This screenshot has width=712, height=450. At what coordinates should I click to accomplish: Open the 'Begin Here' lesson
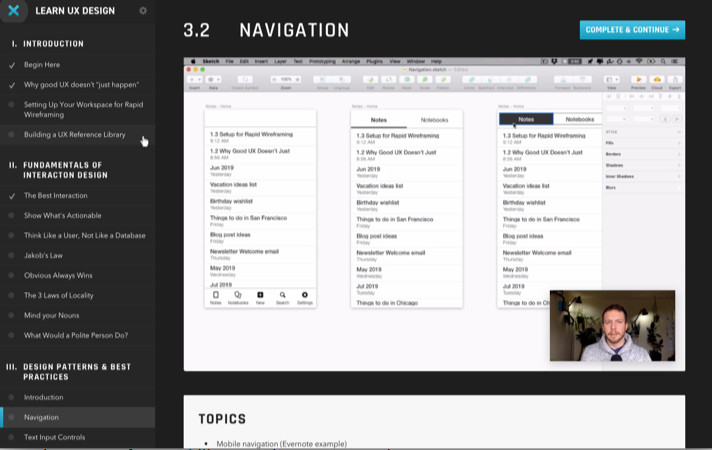[77, 64]
